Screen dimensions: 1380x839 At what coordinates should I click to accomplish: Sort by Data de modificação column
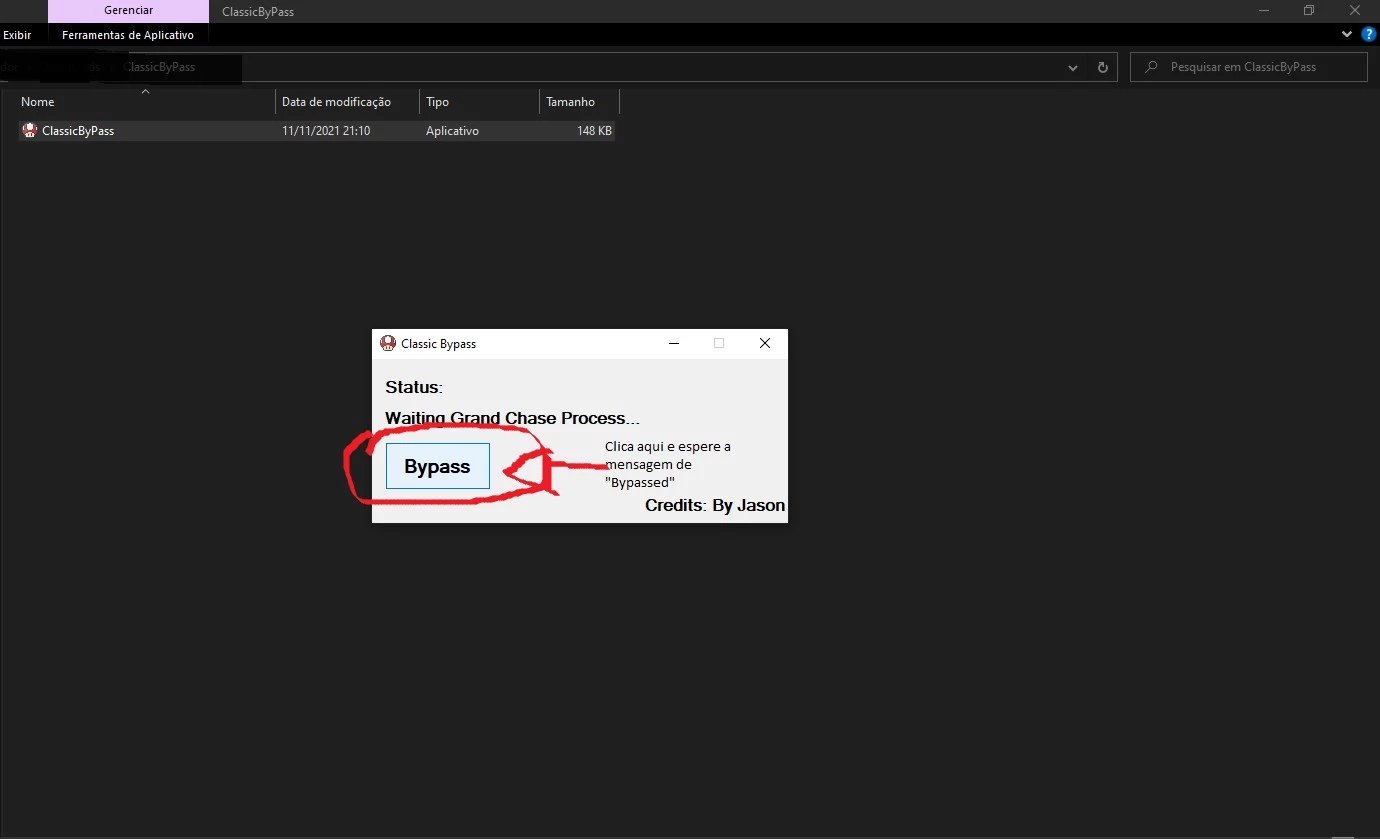click(x=336, y=102)
